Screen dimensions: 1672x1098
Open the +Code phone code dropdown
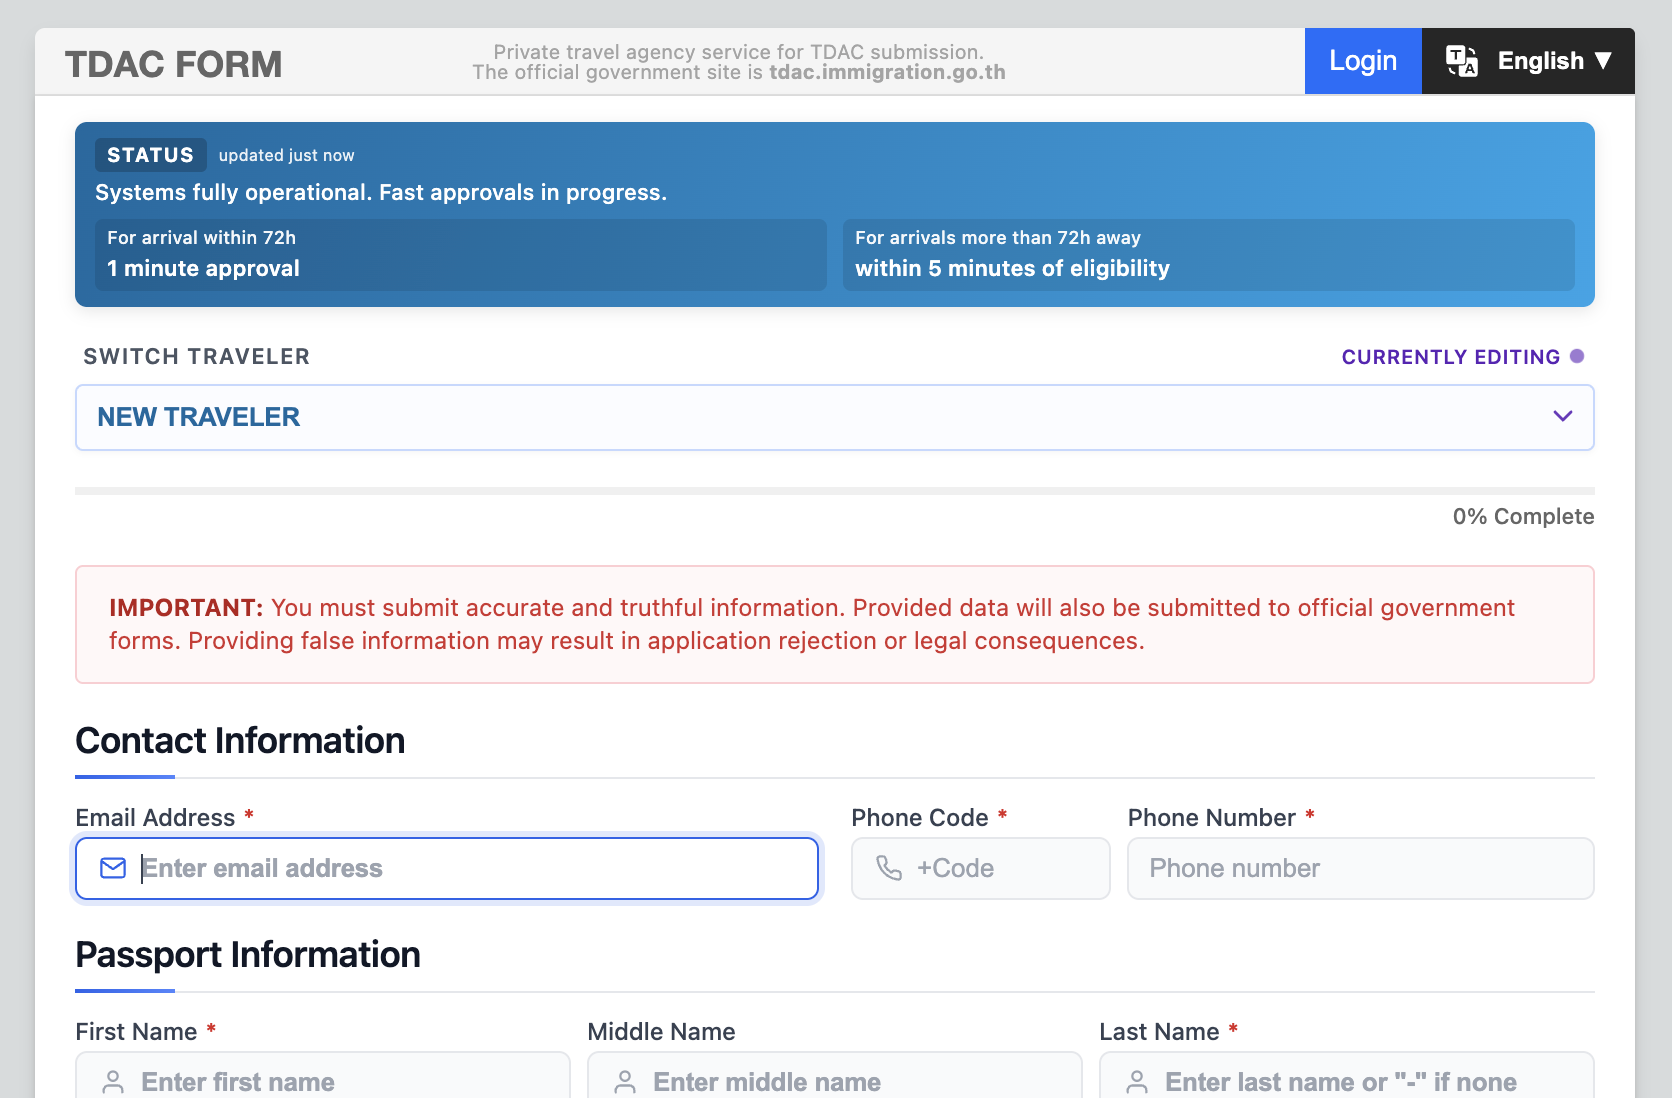coord(980,868)
